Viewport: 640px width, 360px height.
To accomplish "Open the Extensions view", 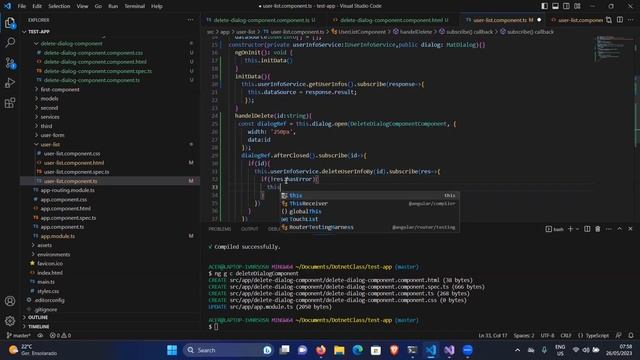I will pyautogui.click(x=10, y=102).
